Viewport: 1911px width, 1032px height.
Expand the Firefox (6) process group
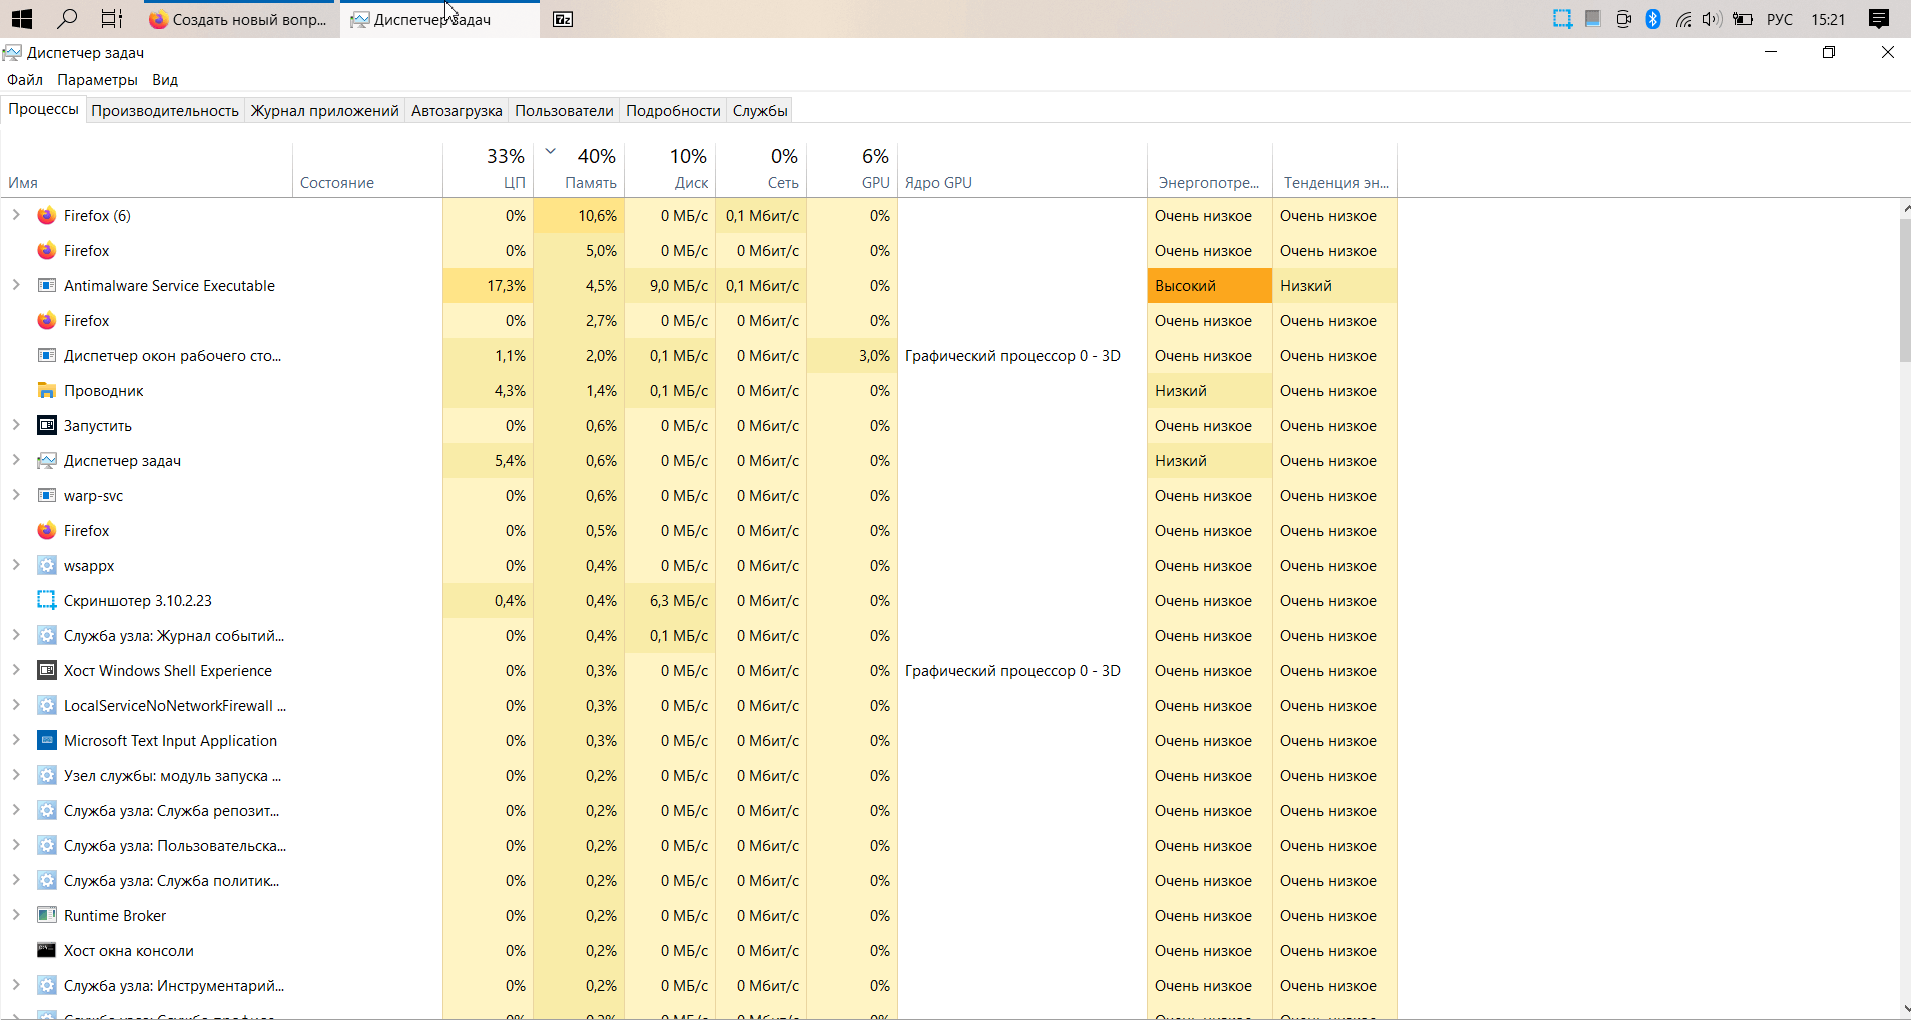[x=16, y=215]
